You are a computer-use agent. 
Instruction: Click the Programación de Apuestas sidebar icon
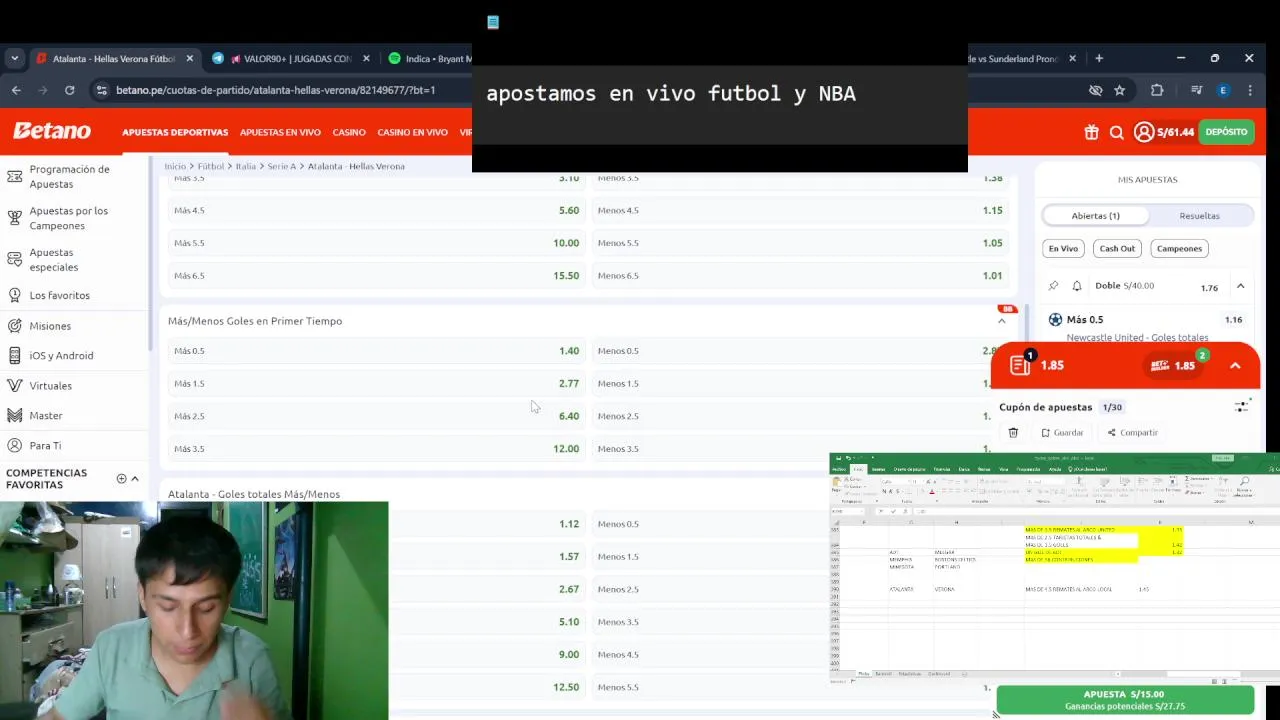14,177
